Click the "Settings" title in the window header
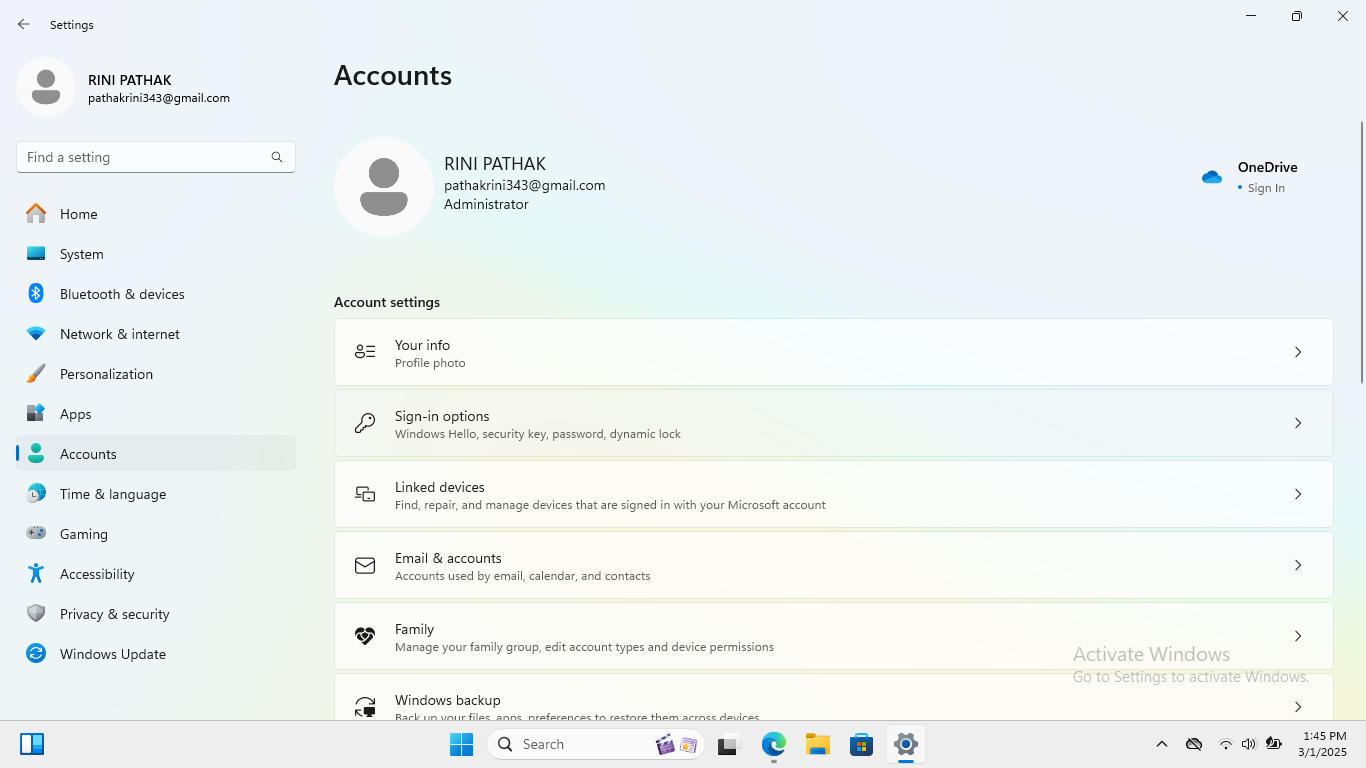1366x768 pixels. click(72, 25)
